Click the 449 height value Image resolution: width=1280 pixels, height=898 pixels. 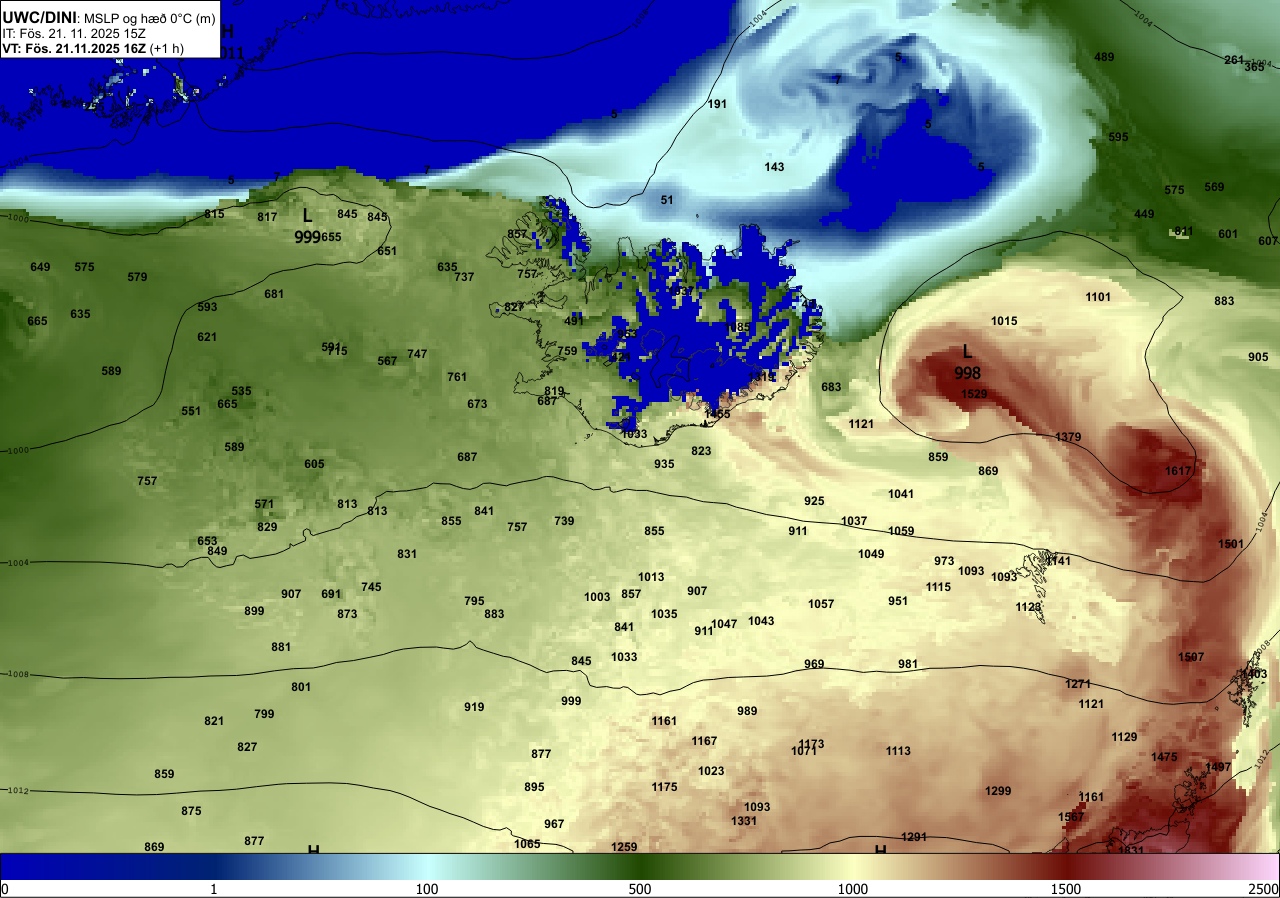[1144, 214]
